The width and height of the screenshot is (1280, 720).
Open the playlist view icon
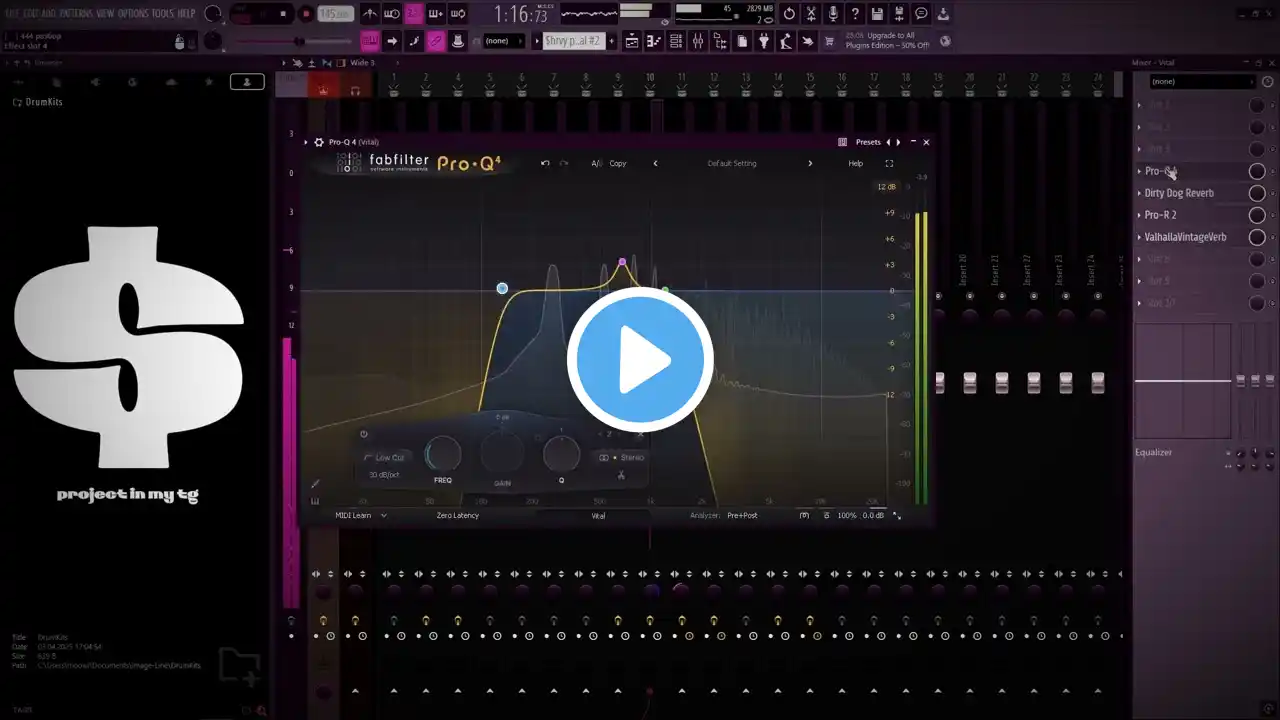pyautogui.click(x=632, y=41)
